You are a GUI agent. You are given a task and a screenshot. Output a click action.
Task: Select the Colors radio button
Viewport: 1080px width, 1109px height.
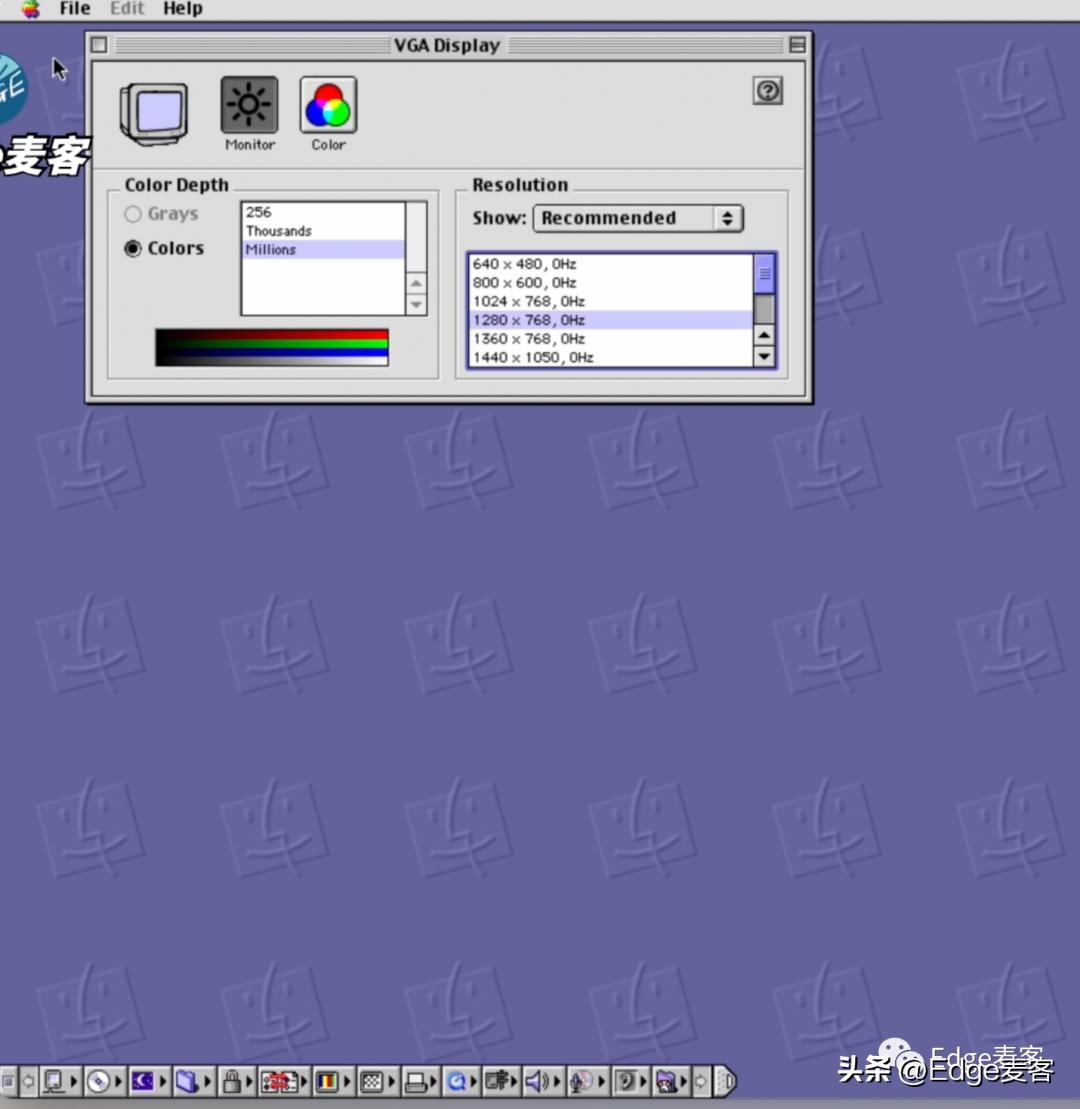(133, 249)
